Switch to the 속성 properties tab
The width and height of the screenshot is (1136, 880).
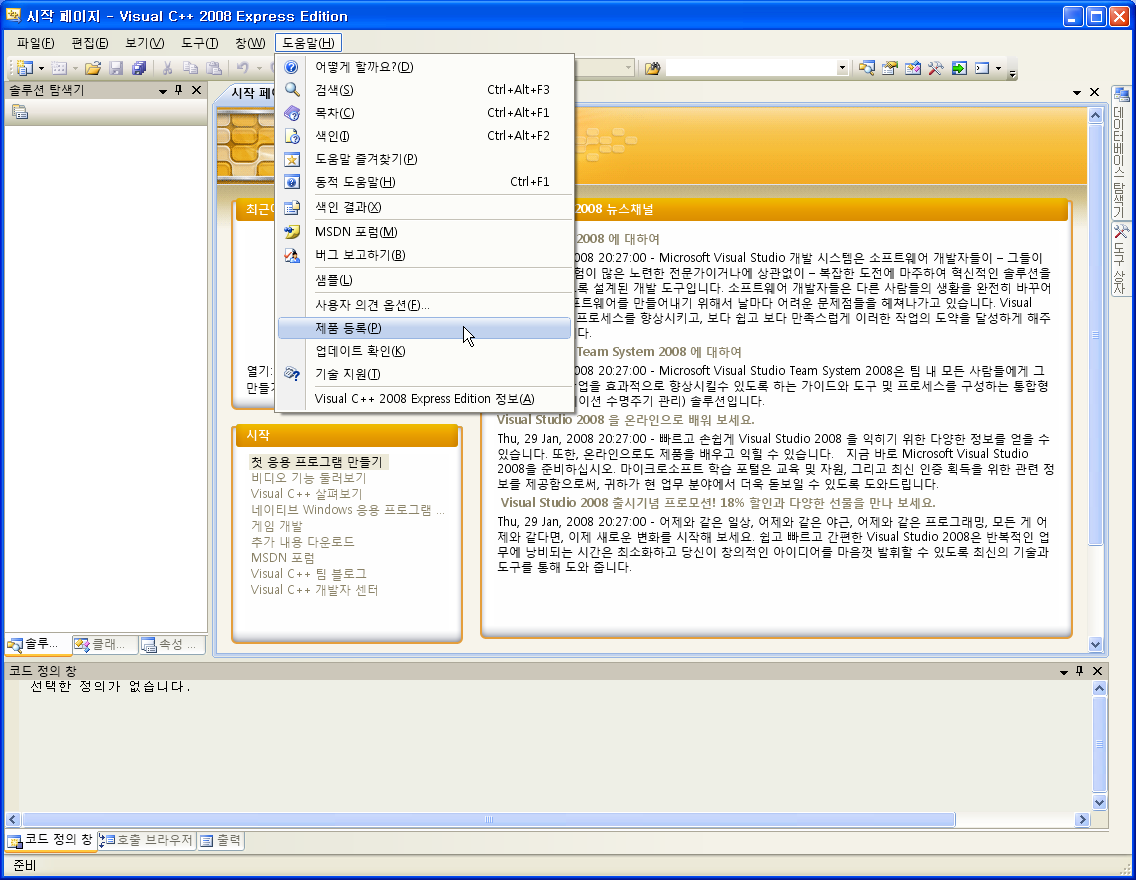click(x=172, y=644)
